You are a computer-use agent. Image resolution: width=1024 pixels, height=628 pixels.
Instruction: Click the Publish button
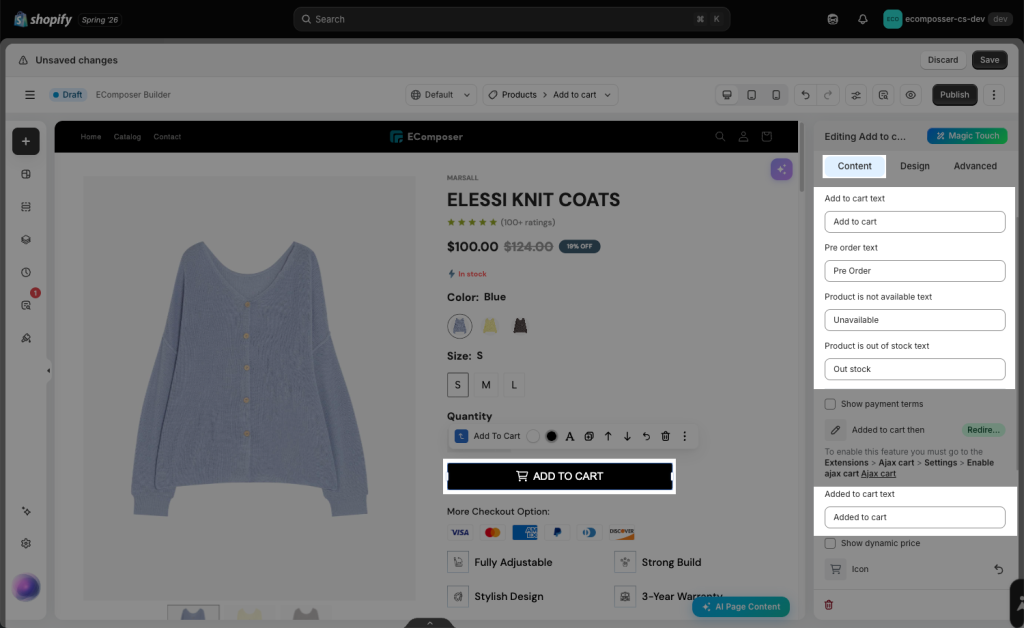[x=954, y=95]
